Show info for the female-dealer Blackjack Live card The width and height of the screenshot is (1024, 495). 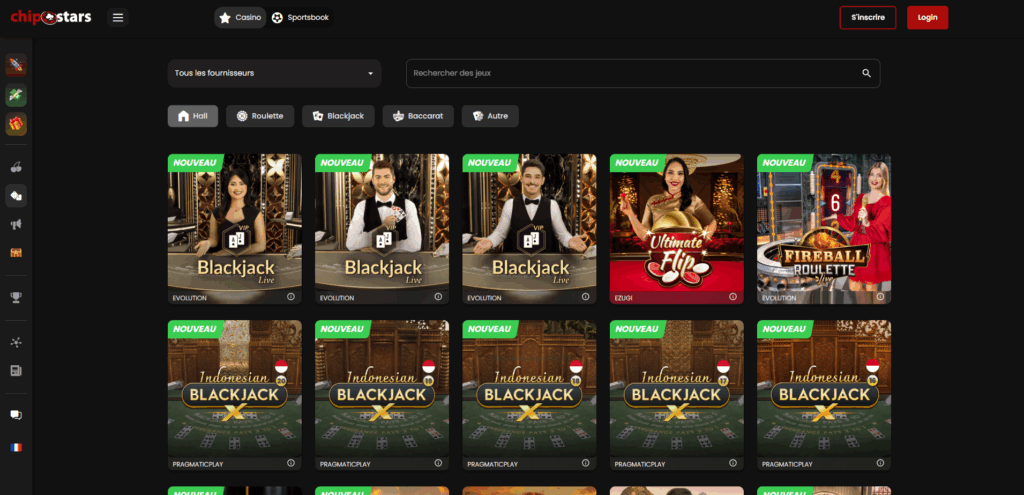point(291,297)
